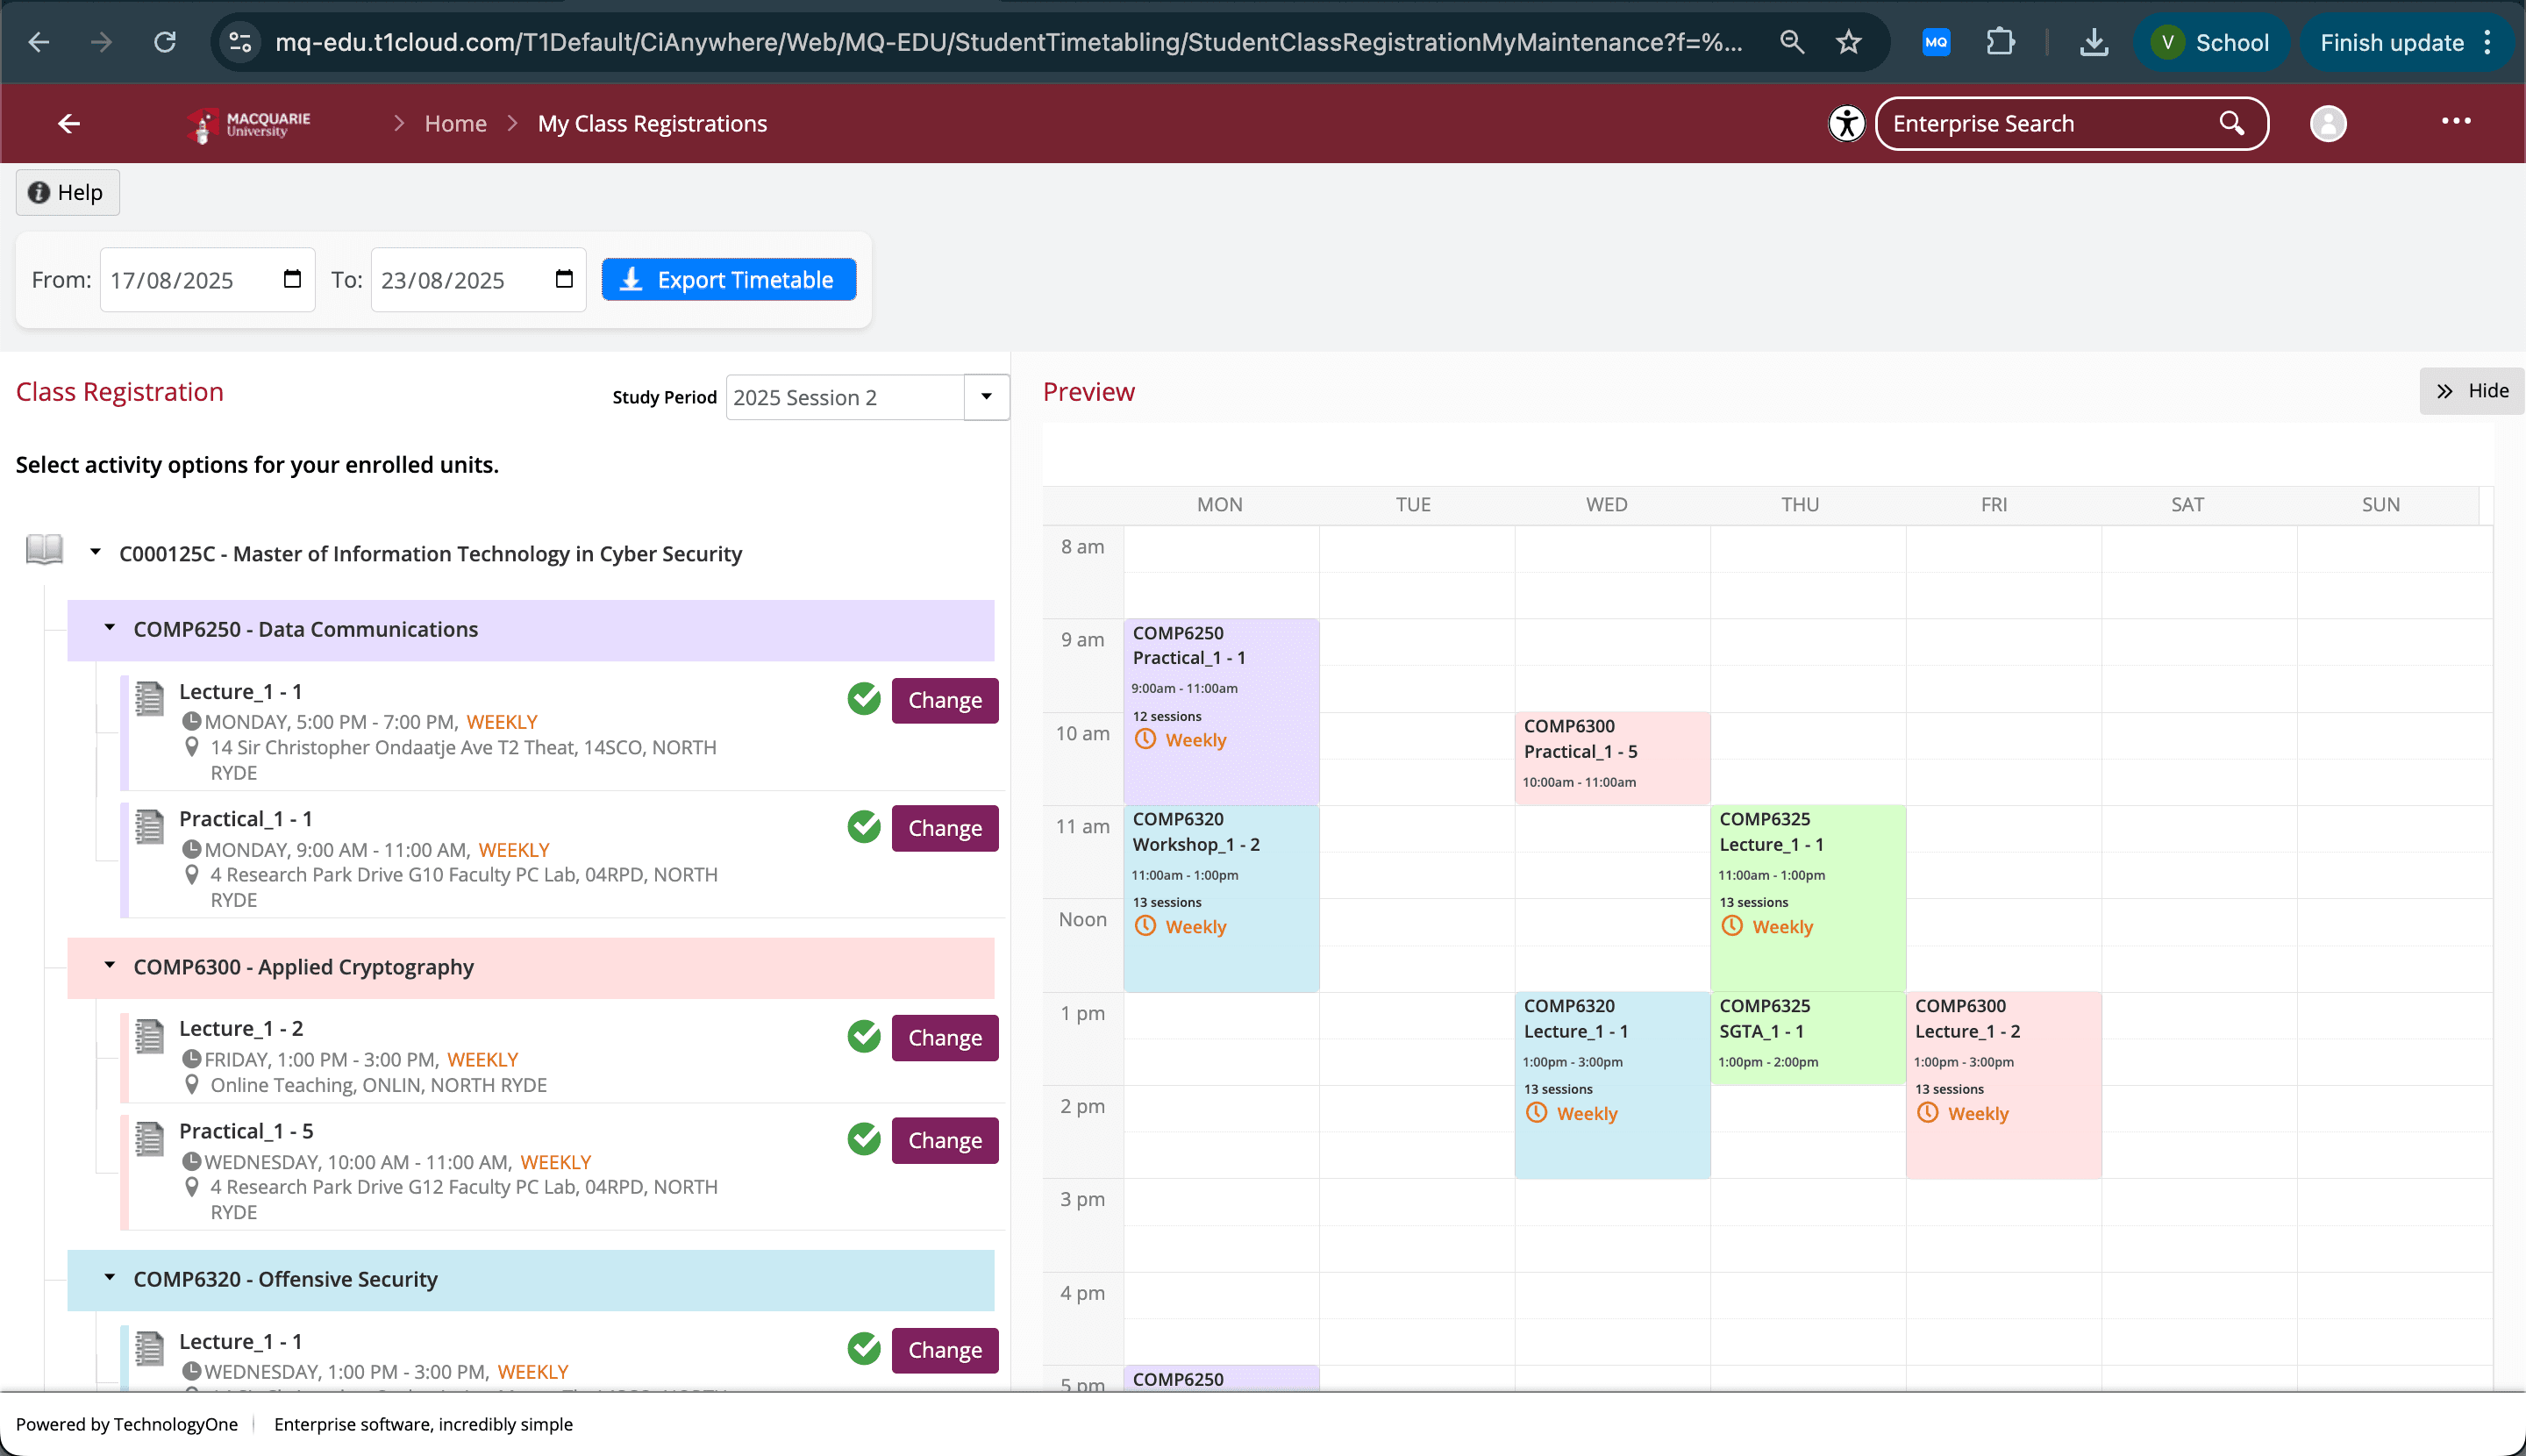Click the zoom magnifier in address bar
Image resolution: width=2526 pixels, height=1456 pixels.
coord(1791,42)
